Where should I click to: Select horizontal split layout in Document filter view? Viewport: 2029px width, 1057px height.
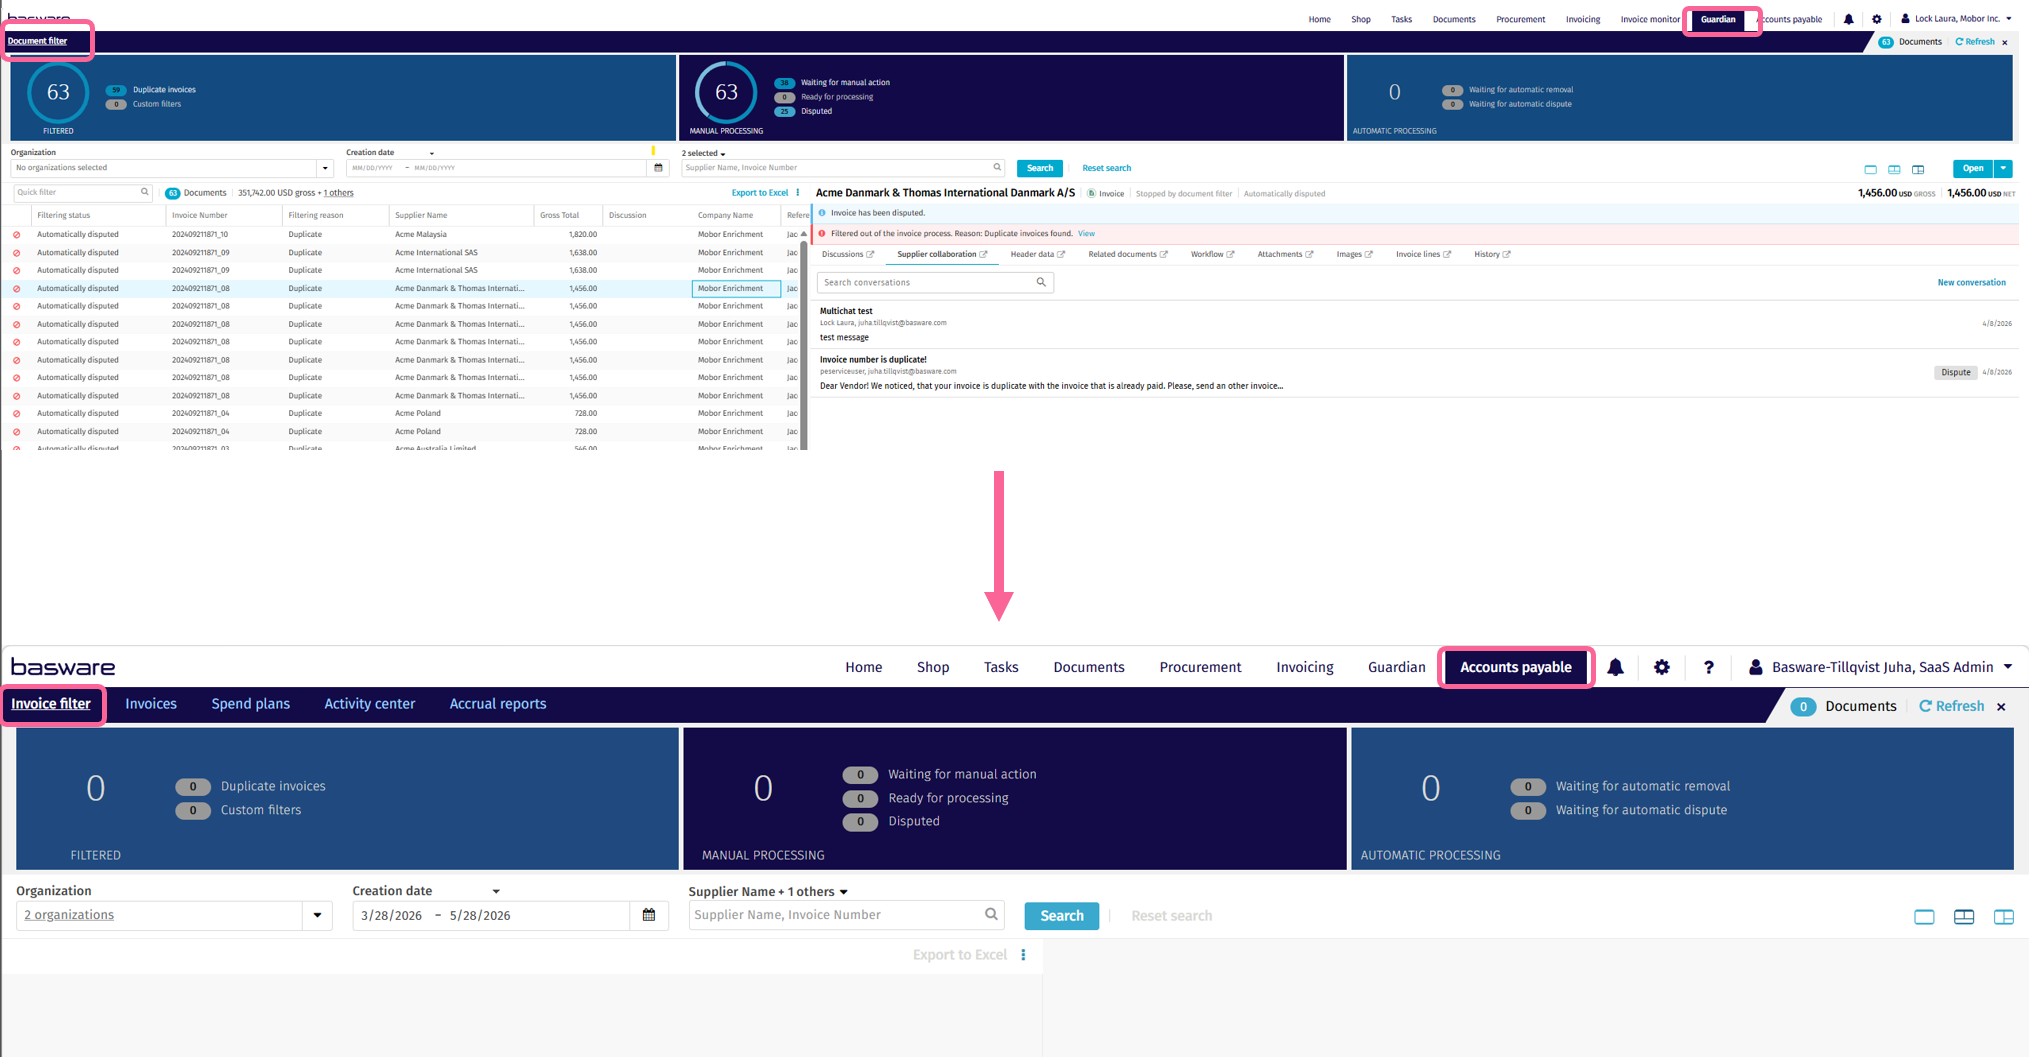pyautogui.click(x=1894, y=169)
